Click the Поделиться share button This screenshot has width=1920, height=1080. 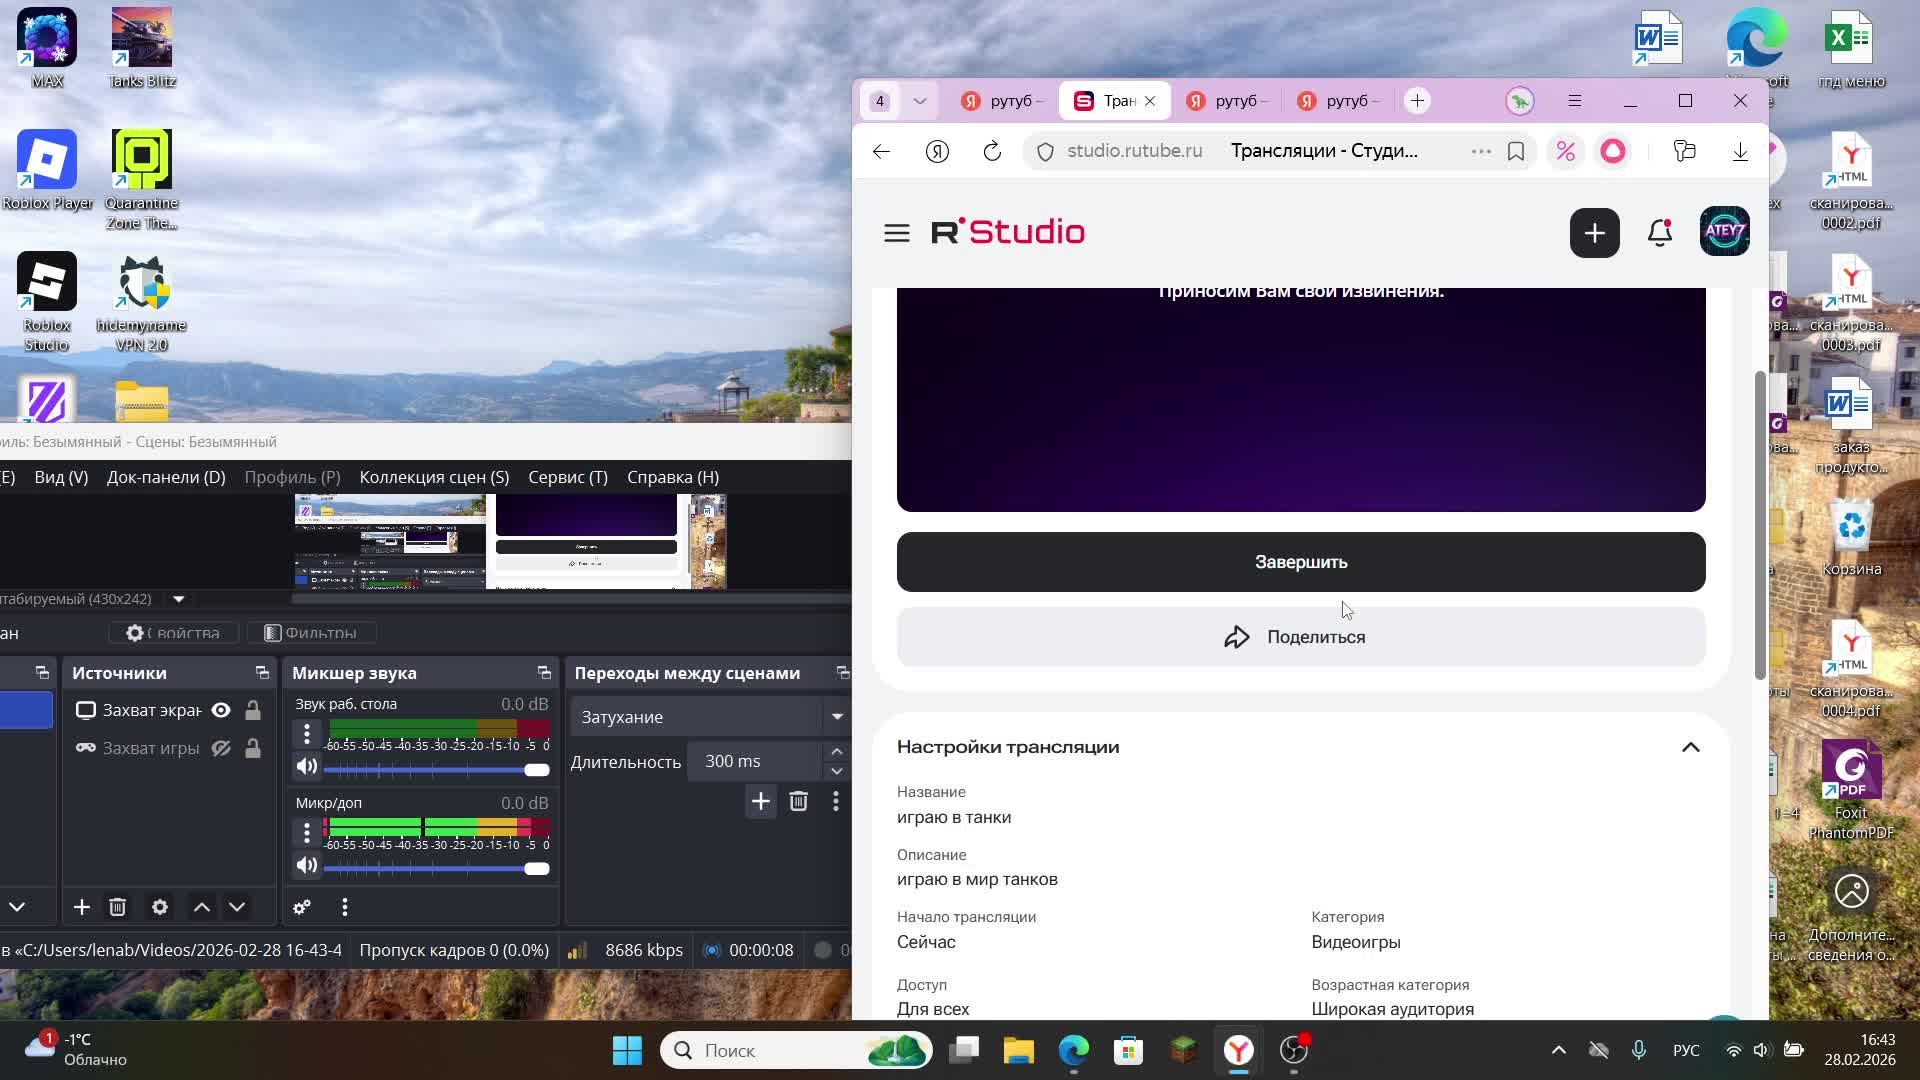(x=1300, y=637)
